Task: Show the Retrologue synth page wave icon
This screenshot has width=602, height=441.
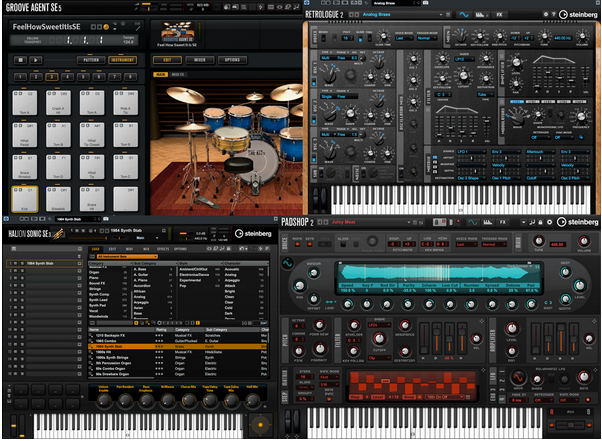Action: (x=463, y=15)
